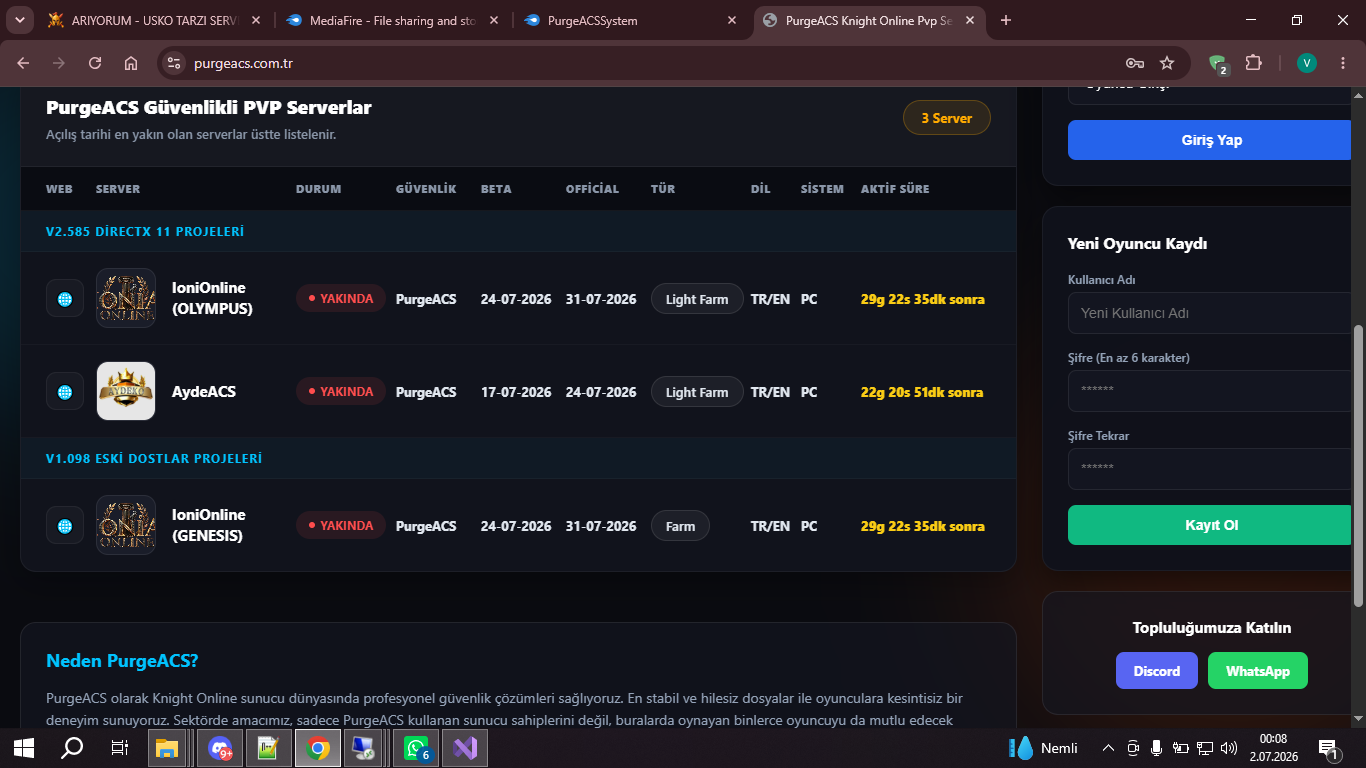Bookmark this page with the star icon
The height and width of the screenshot is (768, 1366).
1167,63
